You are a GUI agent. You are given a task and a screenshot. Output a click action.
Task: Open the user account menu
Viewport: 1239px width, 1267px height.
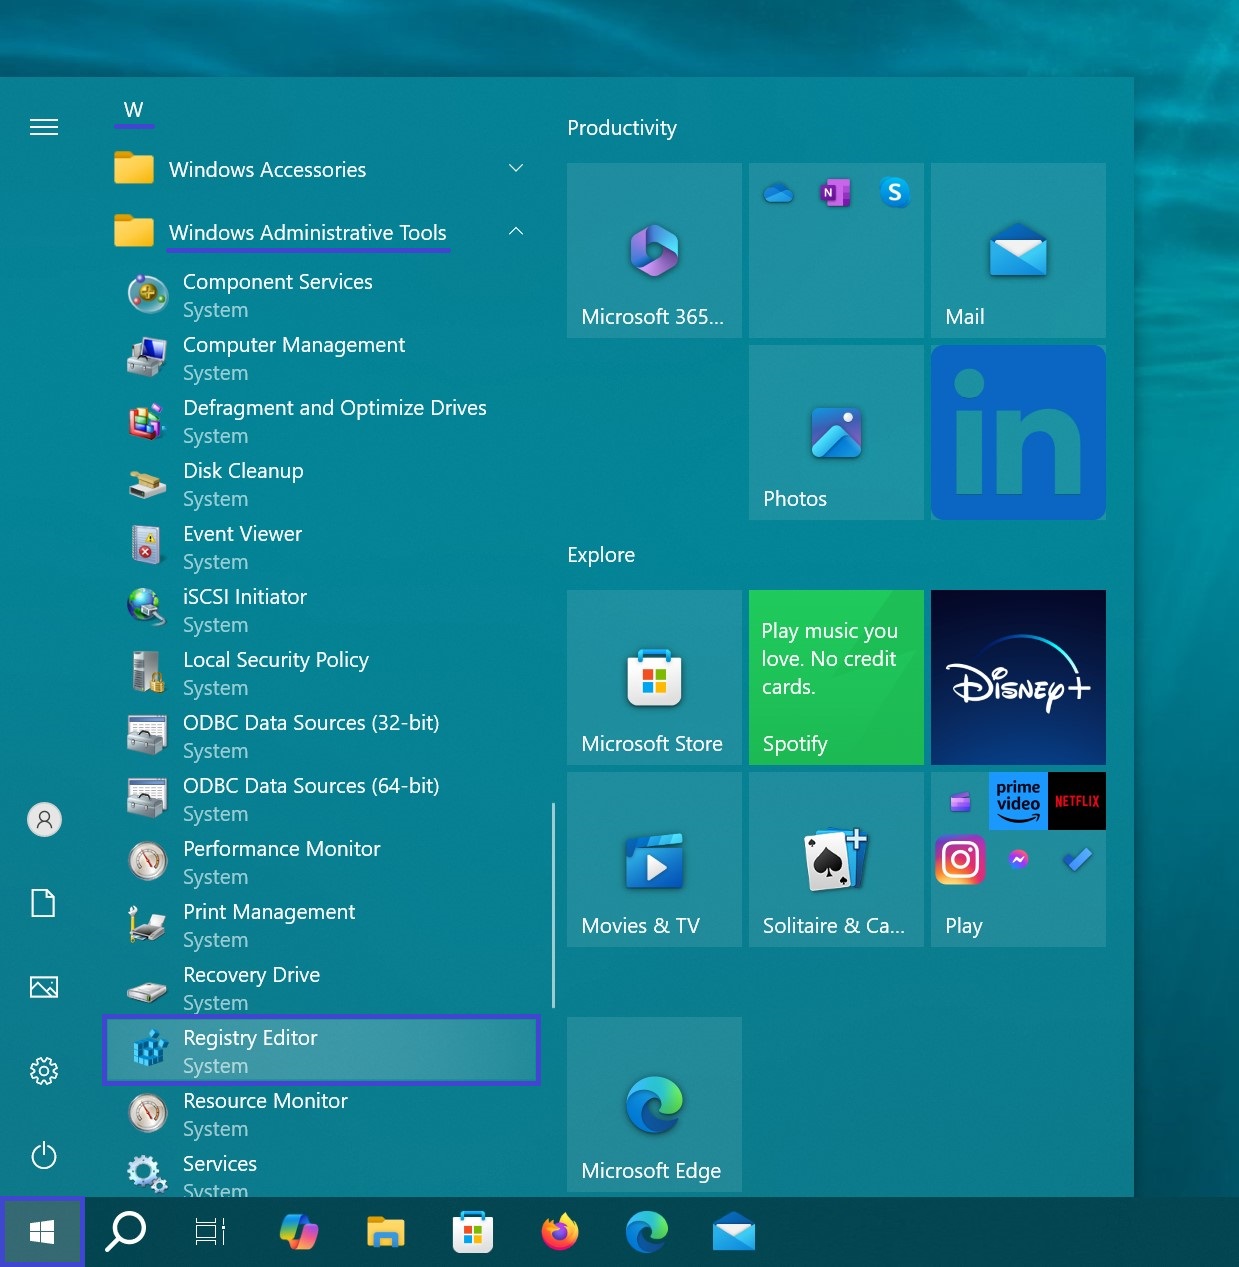[44, 820]
